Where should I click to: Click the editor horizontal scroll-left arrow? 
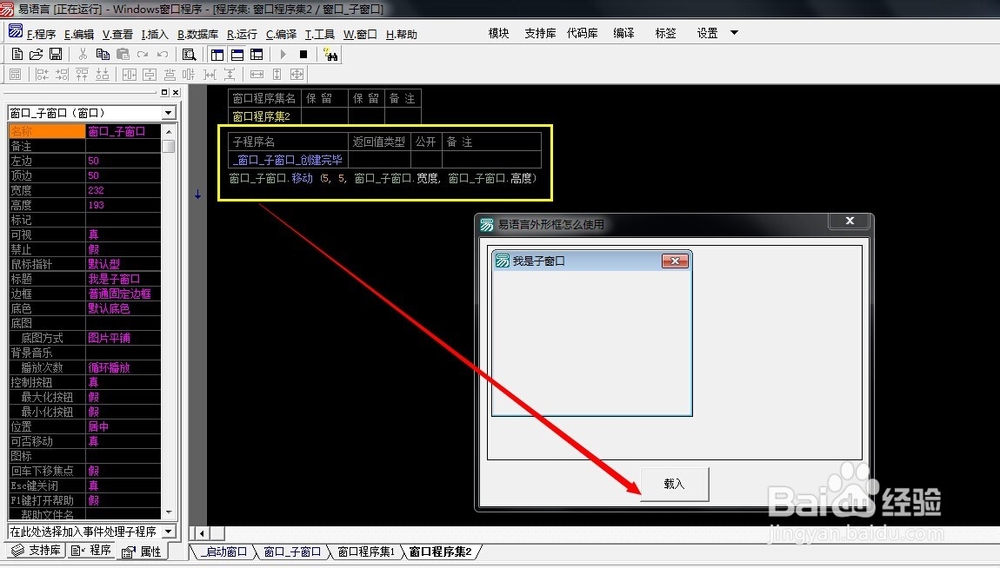click(x=202, y=533)
